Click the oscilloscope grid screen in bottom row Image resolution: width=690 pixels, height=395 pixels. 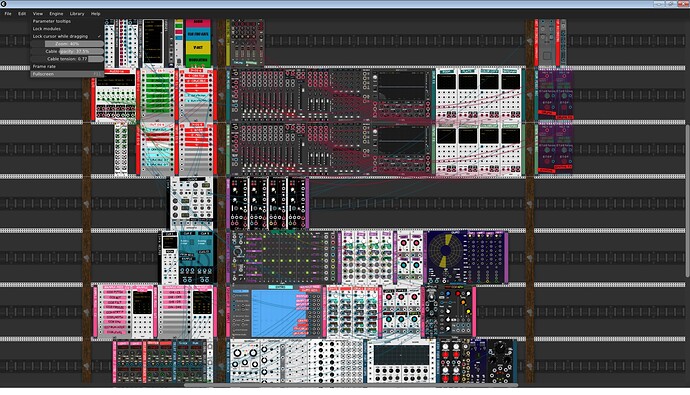coord(401,355)
